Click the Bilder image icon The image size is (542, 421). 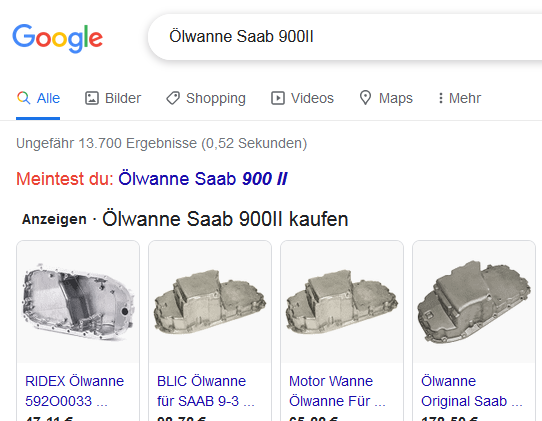tap(92, 98)
